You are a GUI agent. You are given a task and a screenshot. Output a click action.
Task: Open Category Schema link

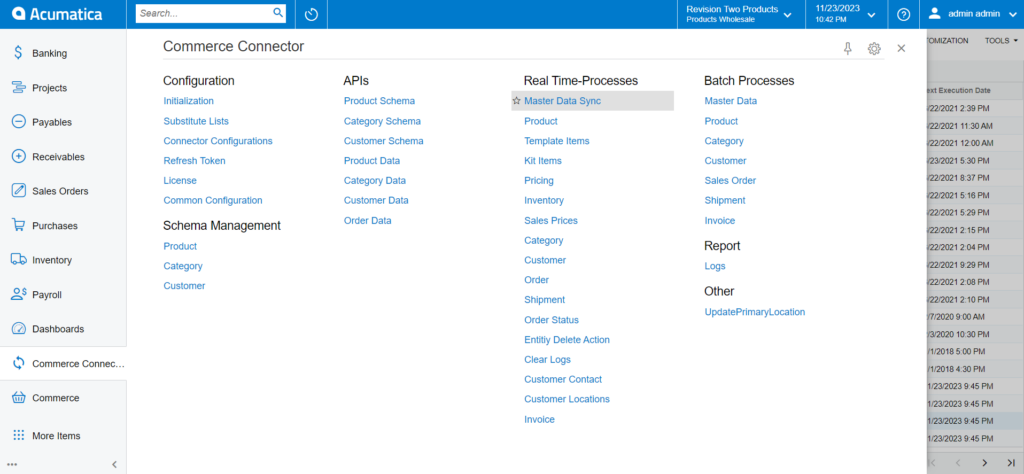[x=383, y=121]
